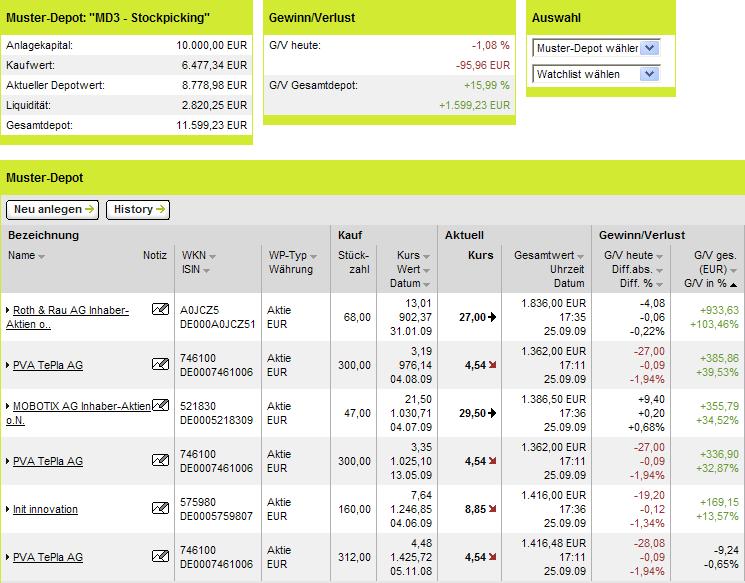The height and width of the screenshot is (583, 745).
Task: Open depot History button
Action: 138,210
